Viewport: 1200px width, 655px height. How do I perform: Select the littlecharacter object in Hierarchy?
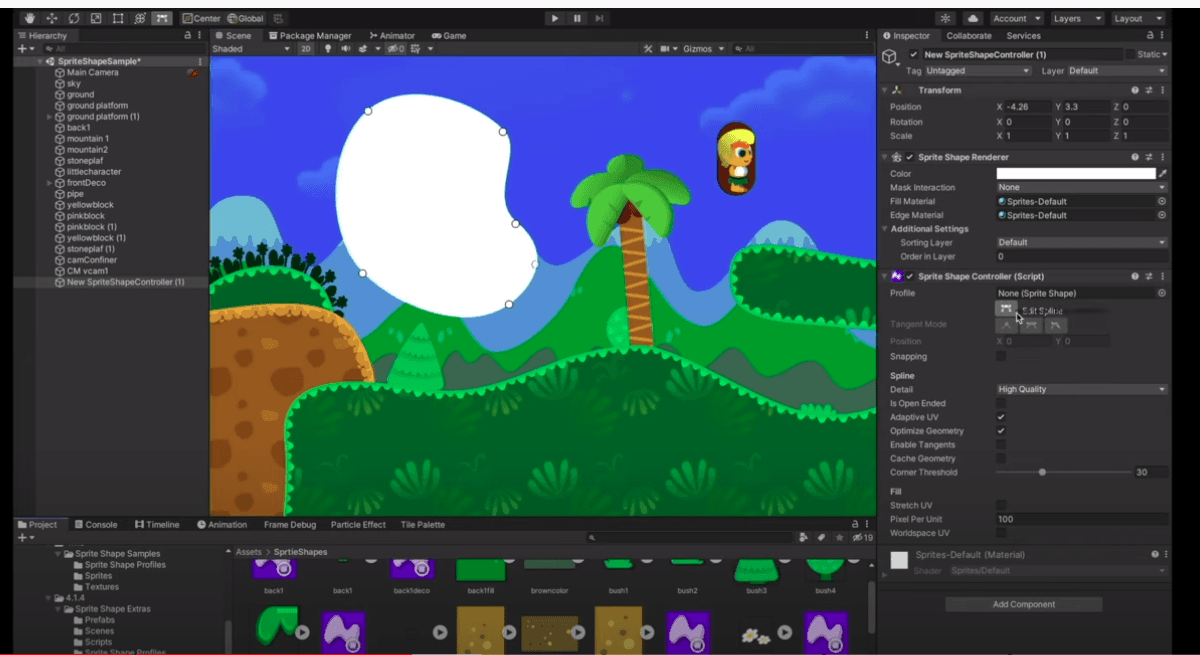click(x=94, y=172)
